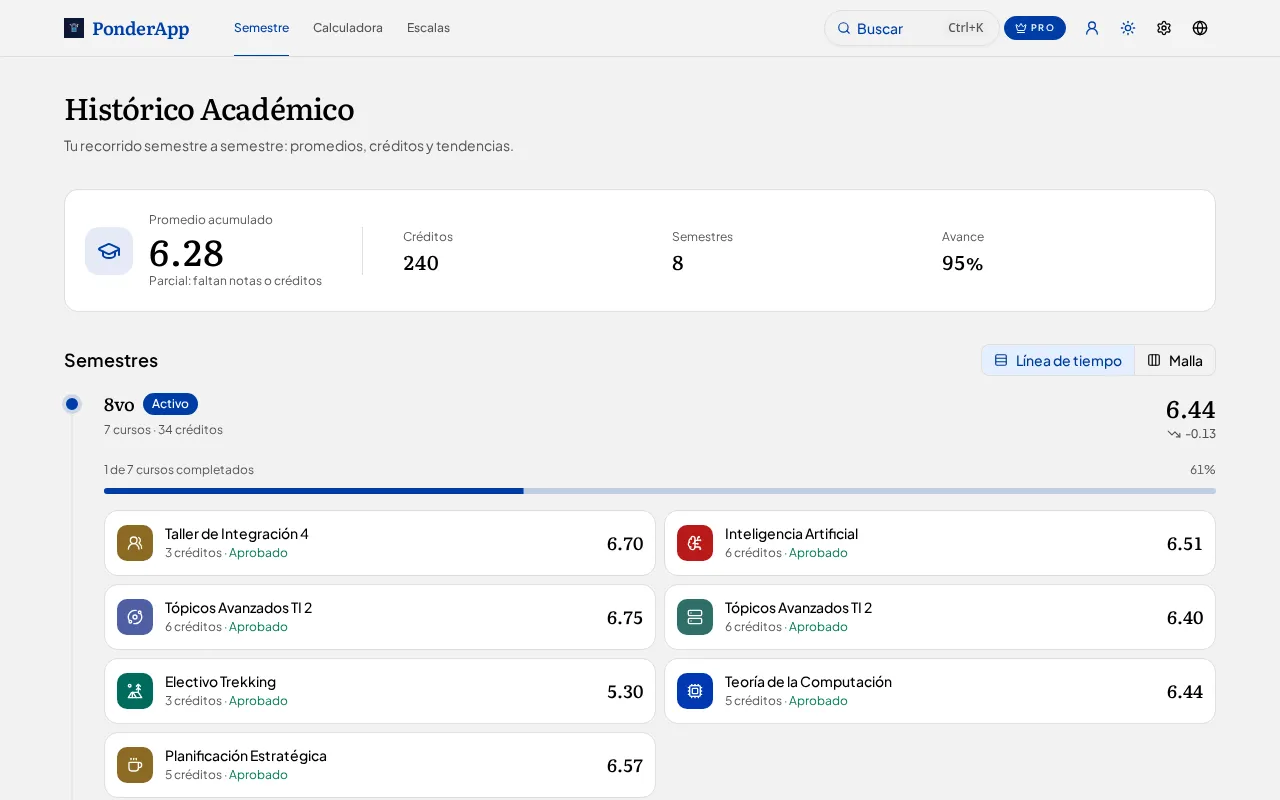Click the icon of Tópicos Avanzados graded 6.40

point(695,617)
